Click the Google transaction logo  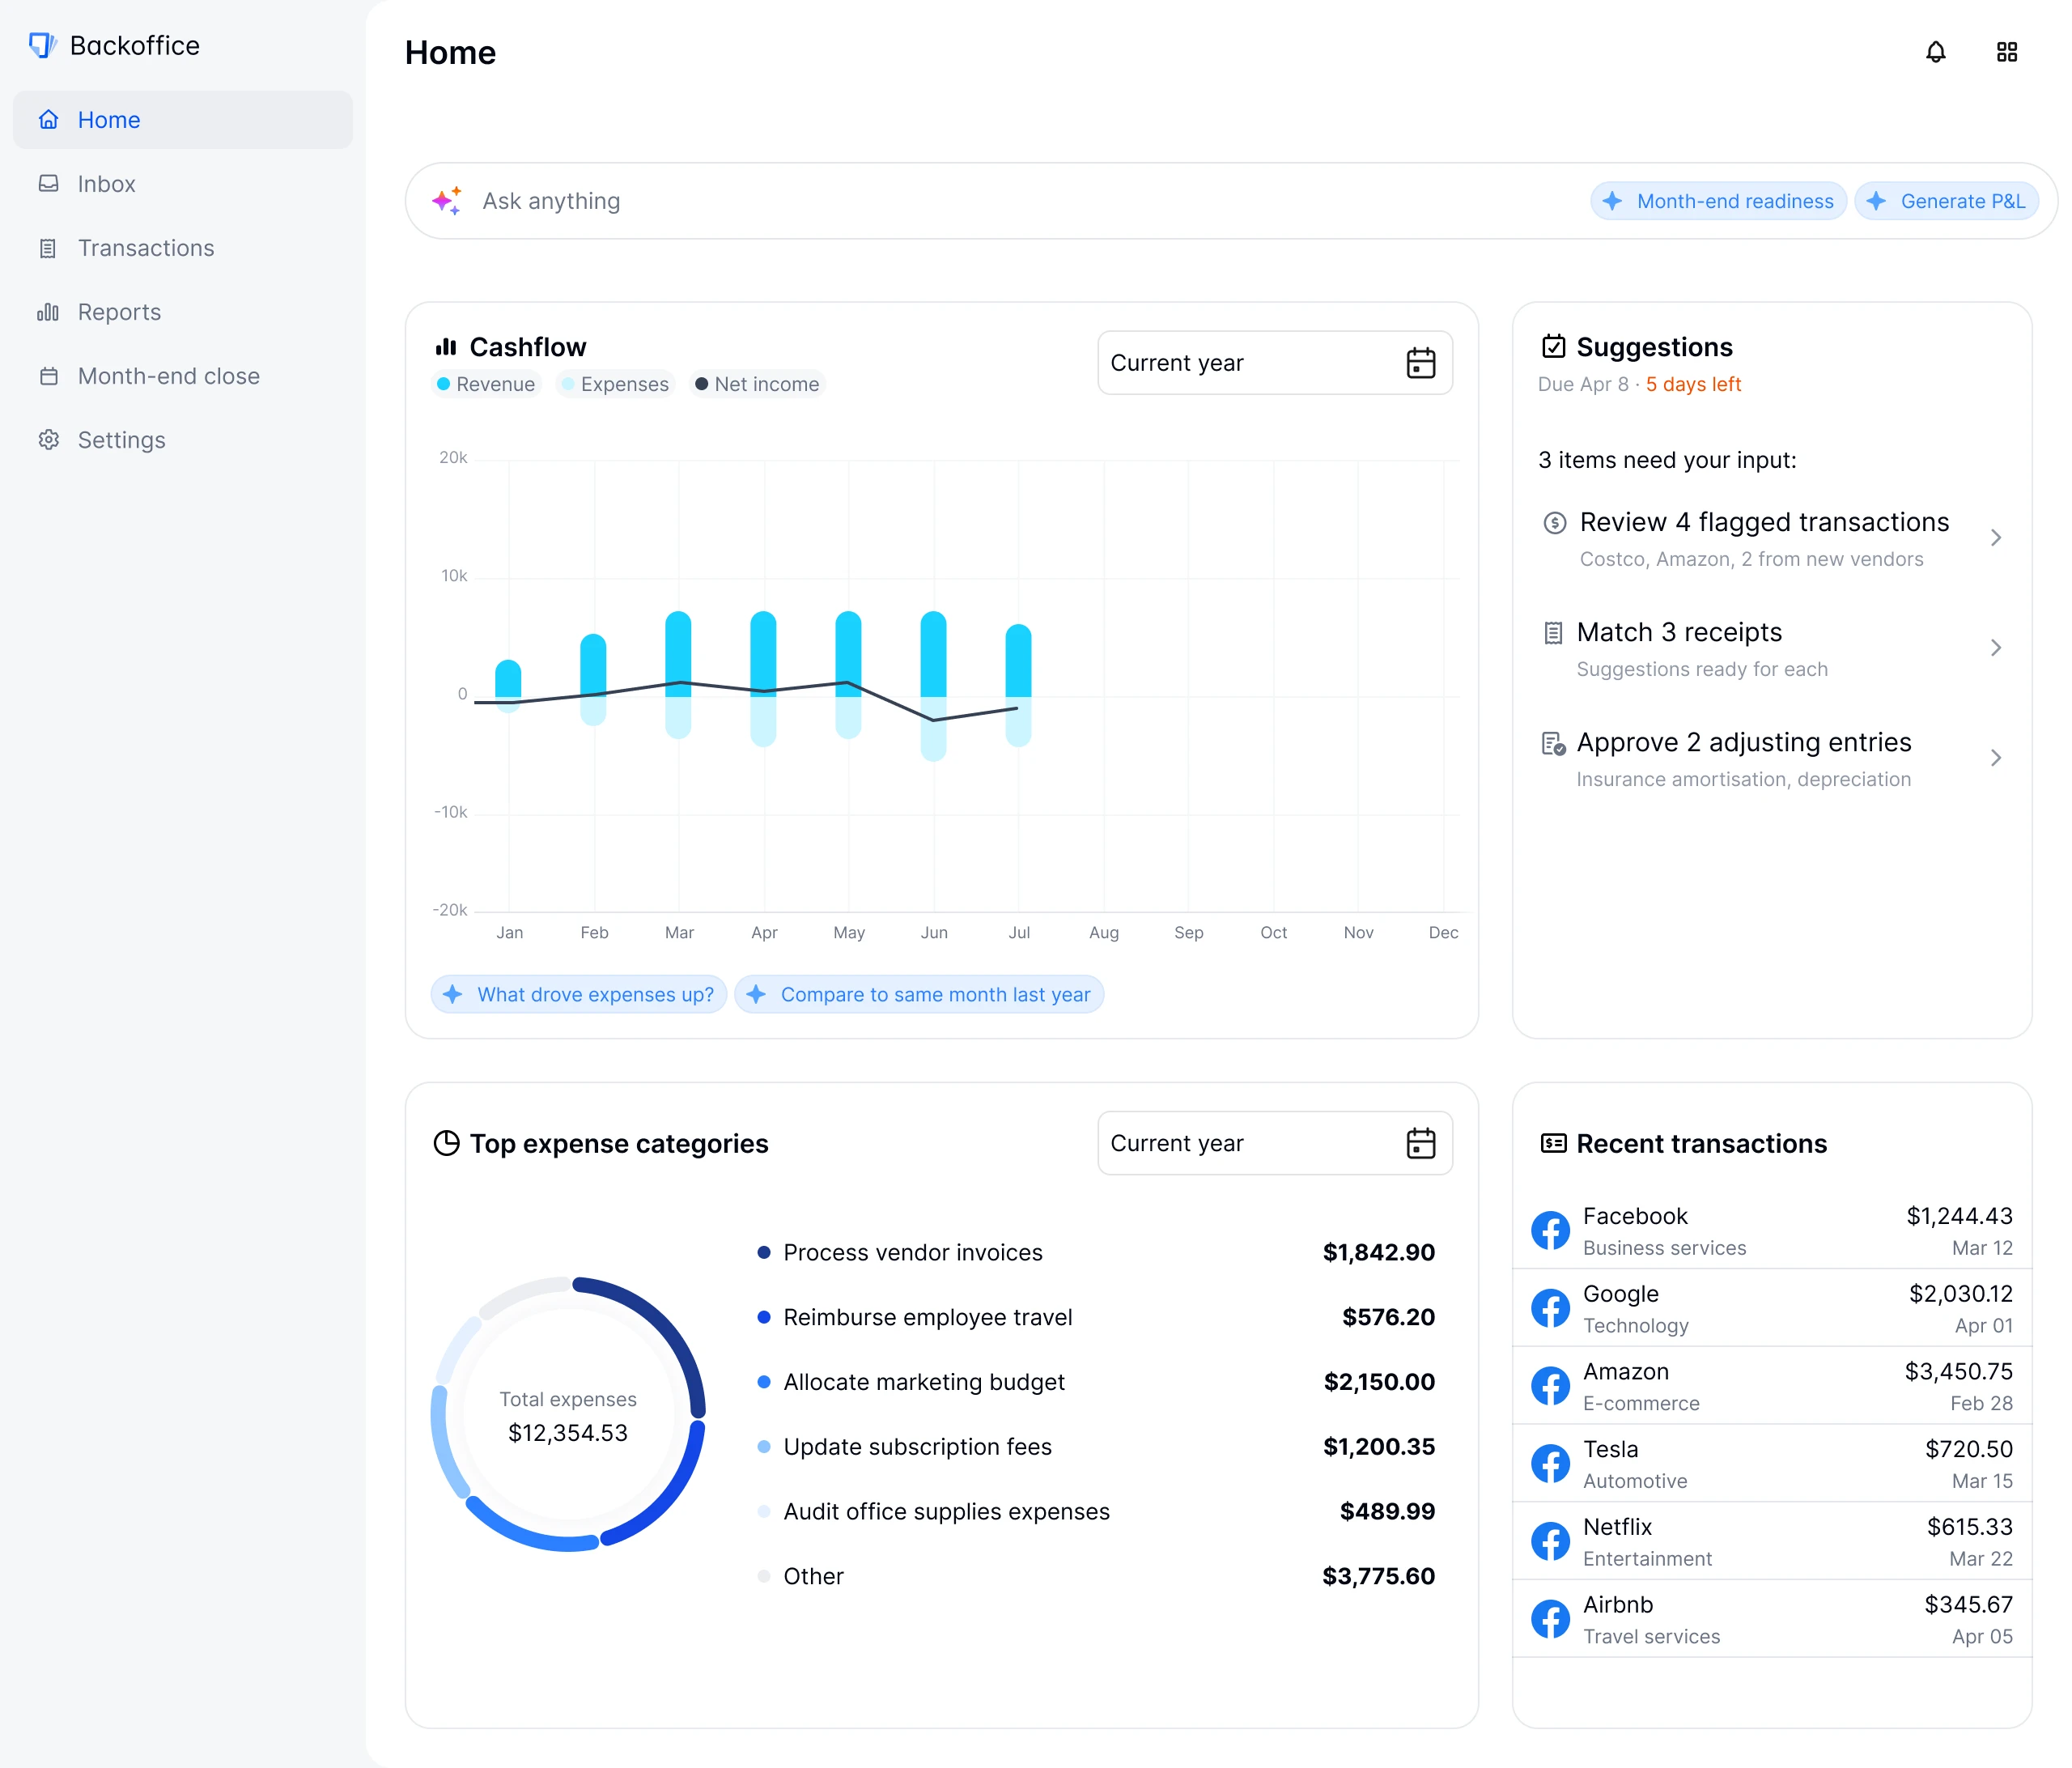point(1550,1308)
